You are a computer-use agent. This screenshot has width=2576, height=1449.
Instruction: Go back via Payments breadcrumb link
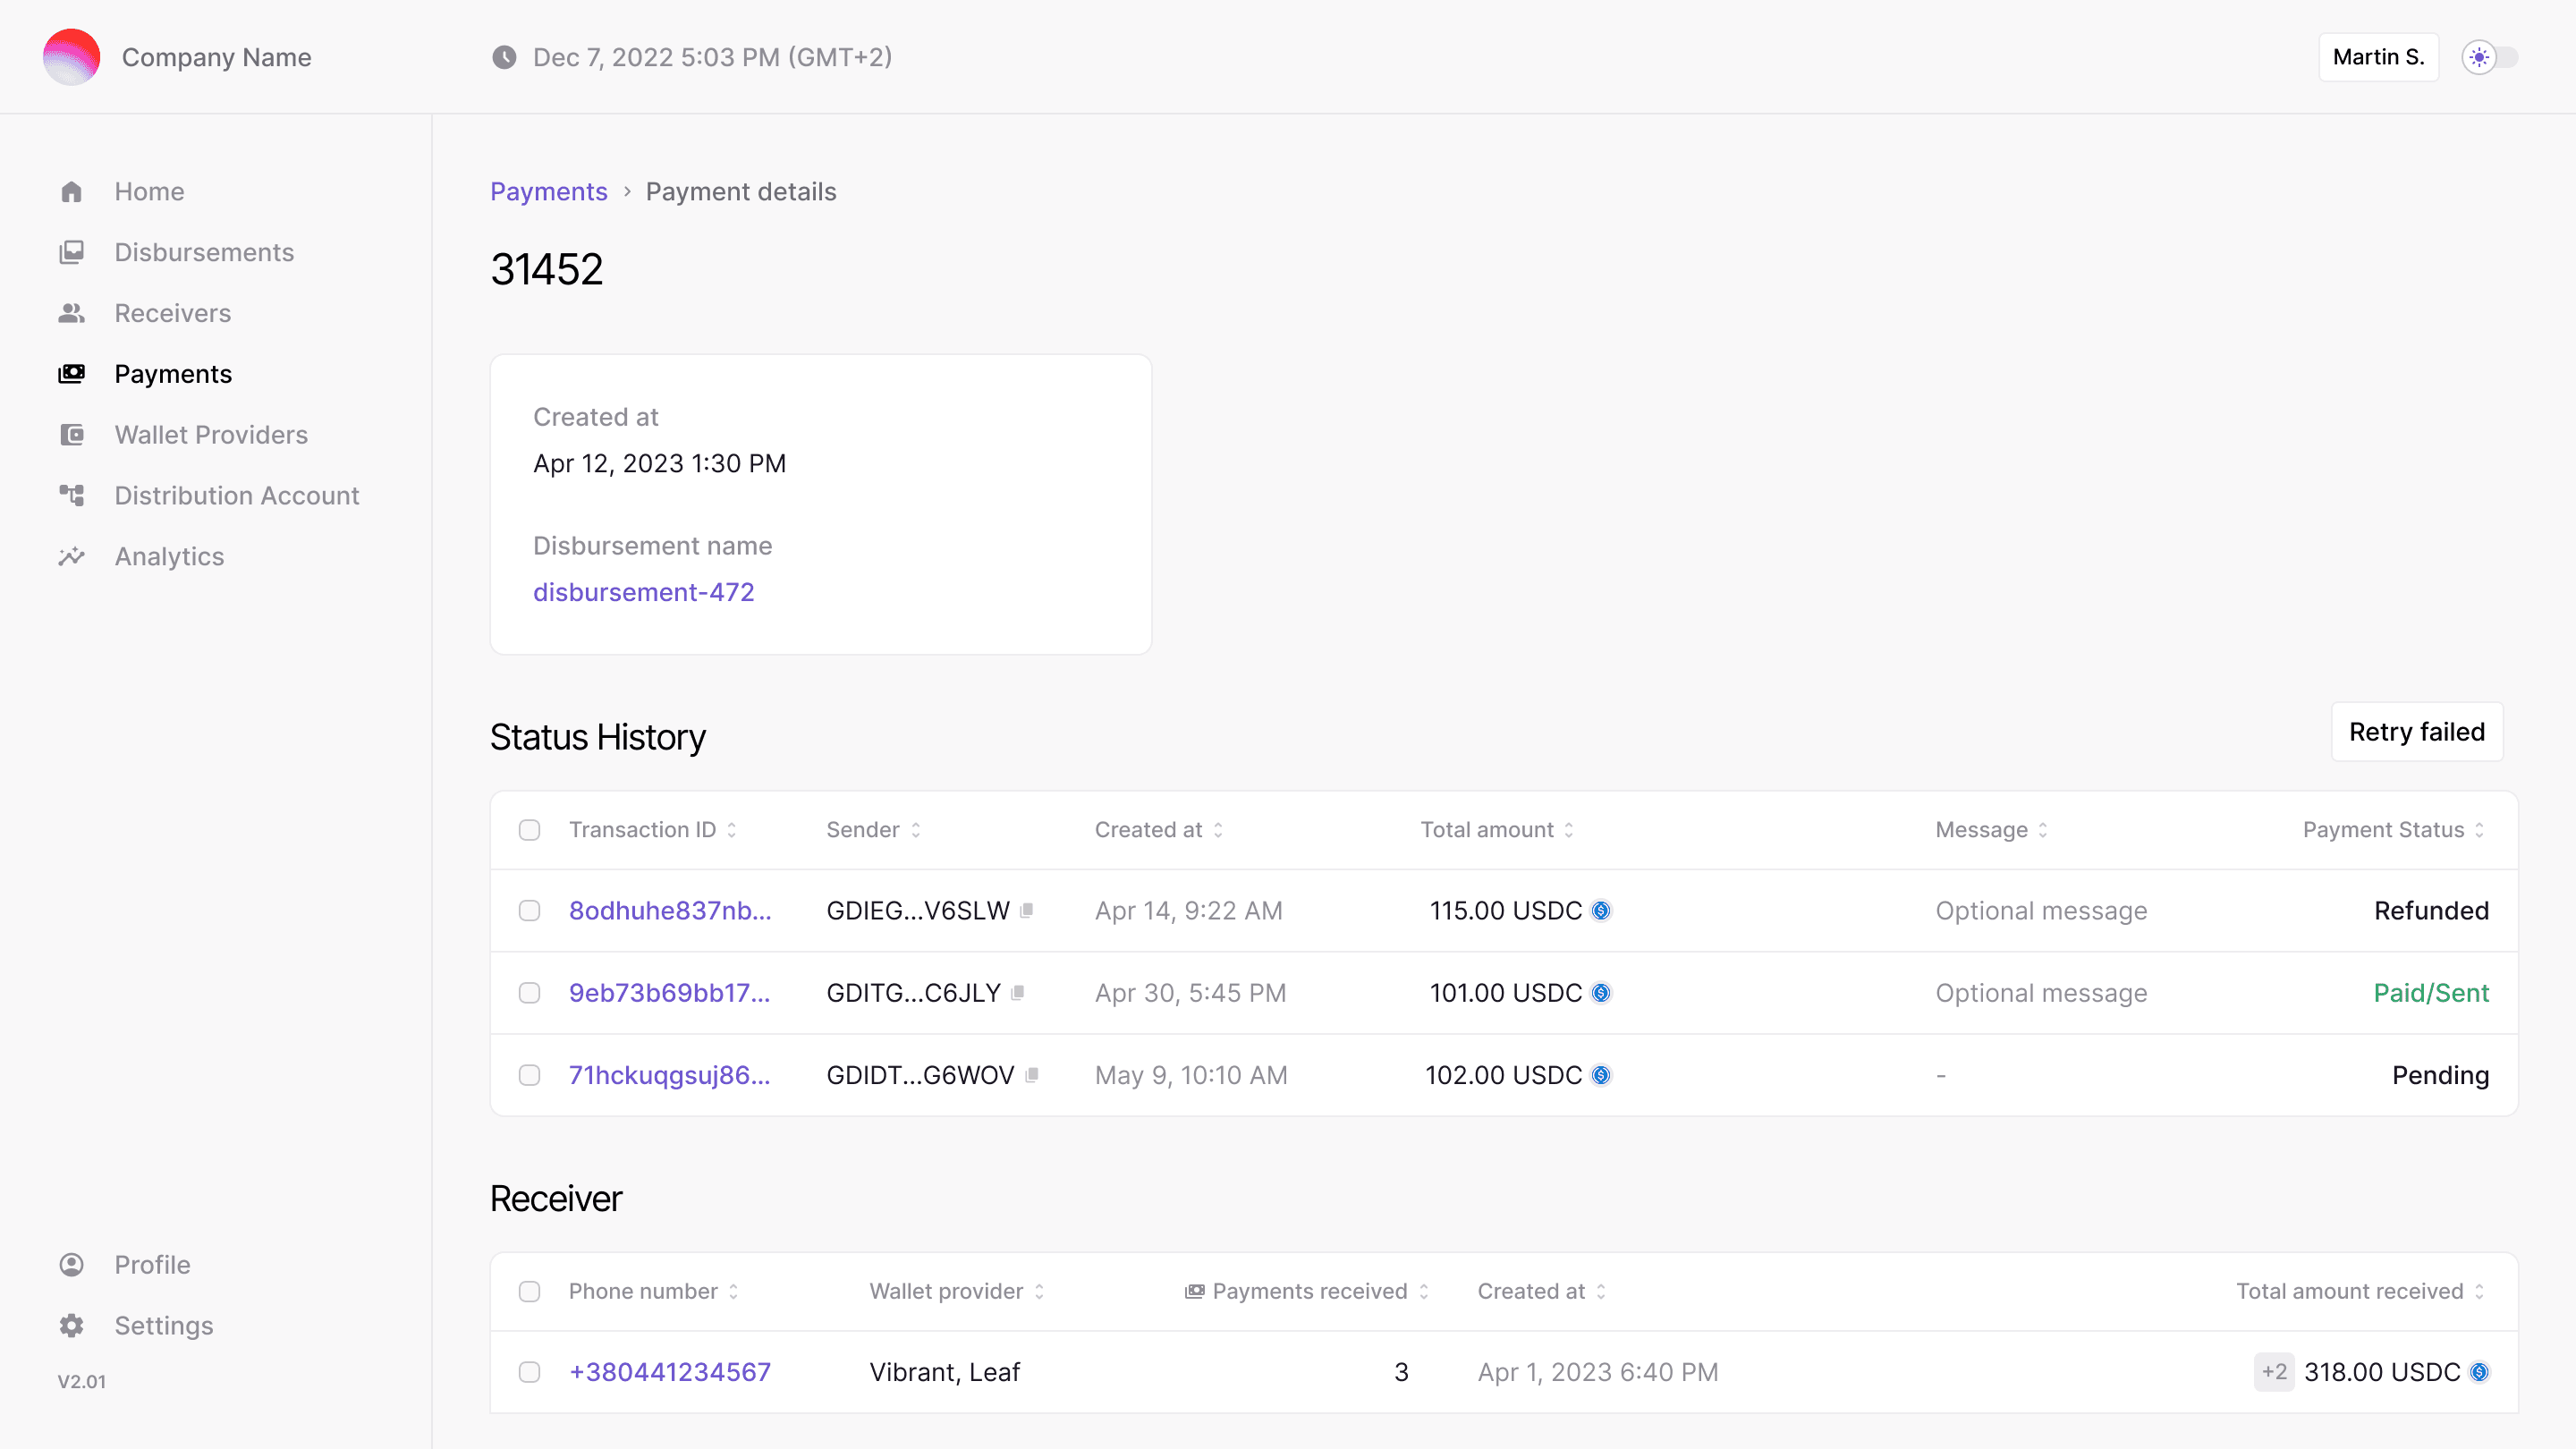click(x=549, y=192)
